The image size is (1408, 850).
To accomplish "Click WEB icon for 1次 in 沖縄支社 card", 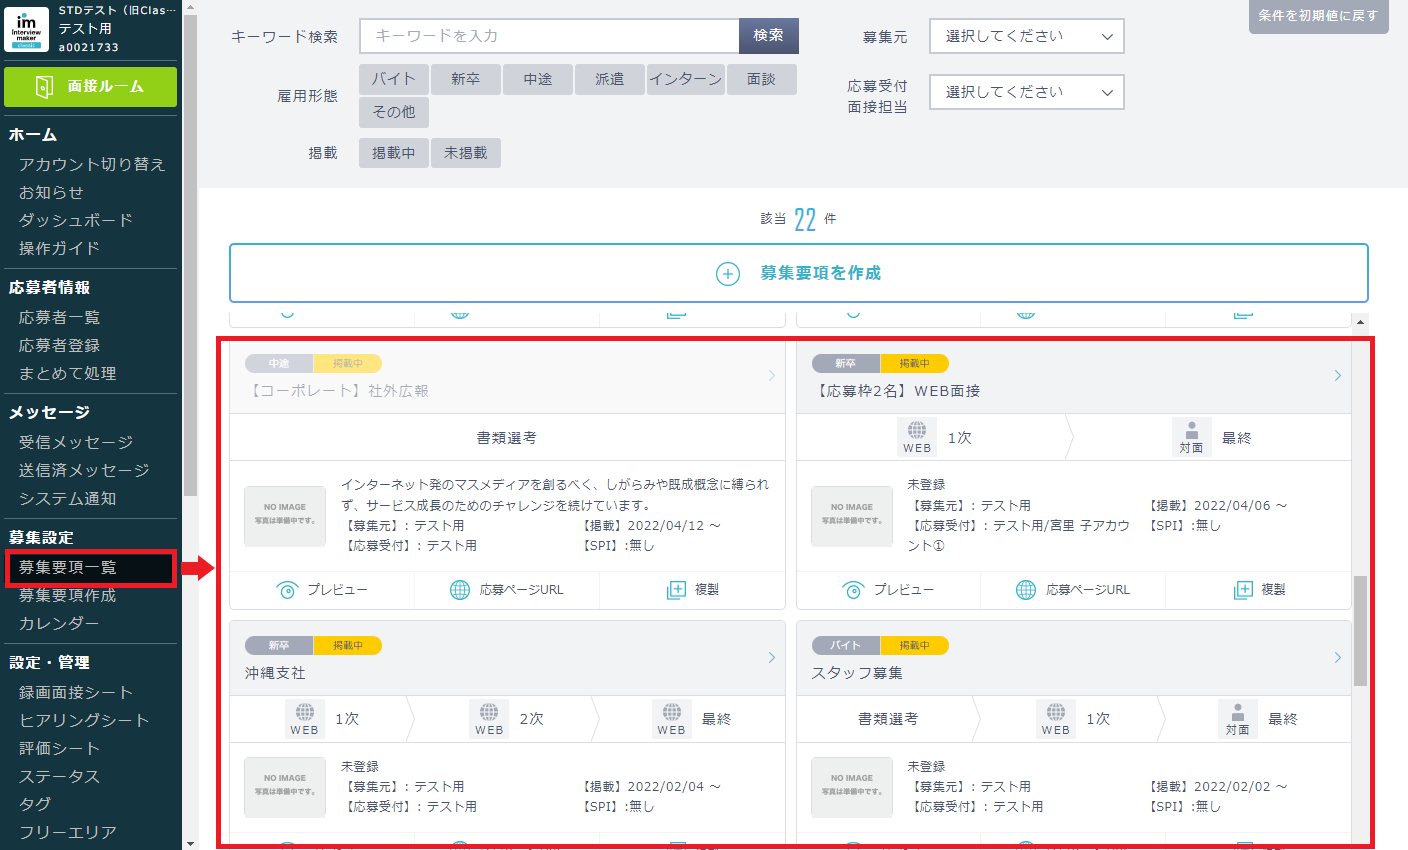I will 305,719.
